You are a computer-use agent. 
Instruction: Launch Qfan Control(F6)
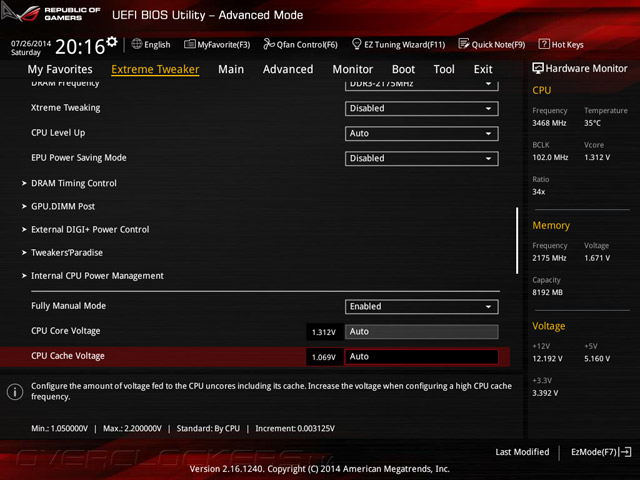[x=300, y=44]
